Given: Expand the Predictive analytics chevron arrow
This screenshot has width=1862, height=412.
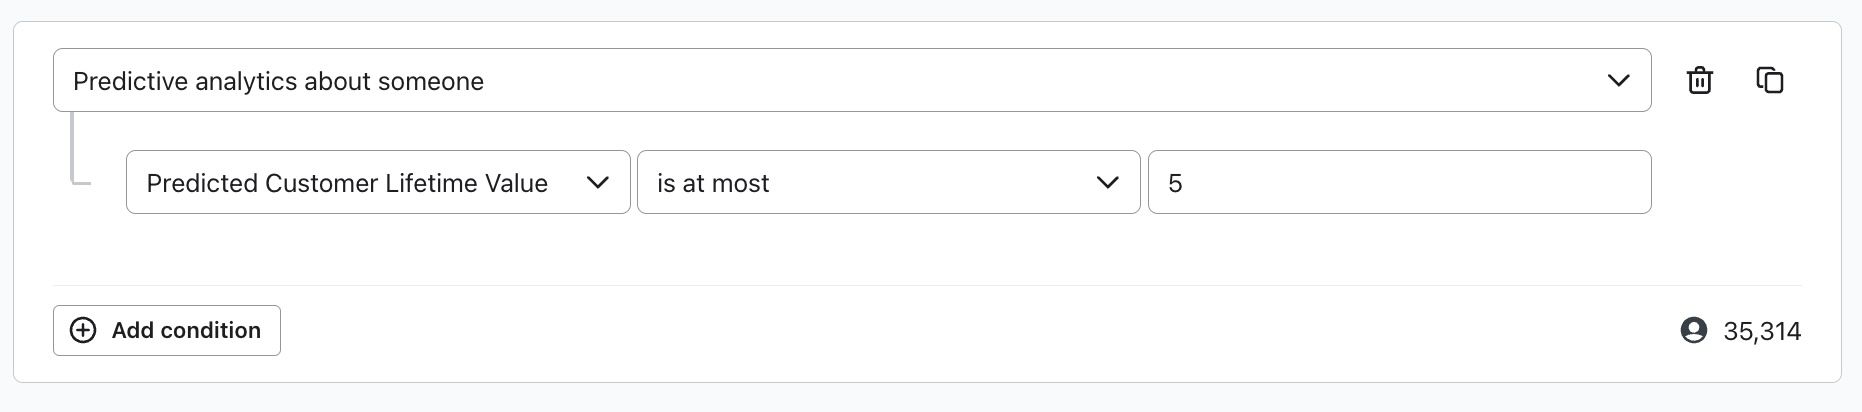Looking at the screenshot, I should point(1618,80).
